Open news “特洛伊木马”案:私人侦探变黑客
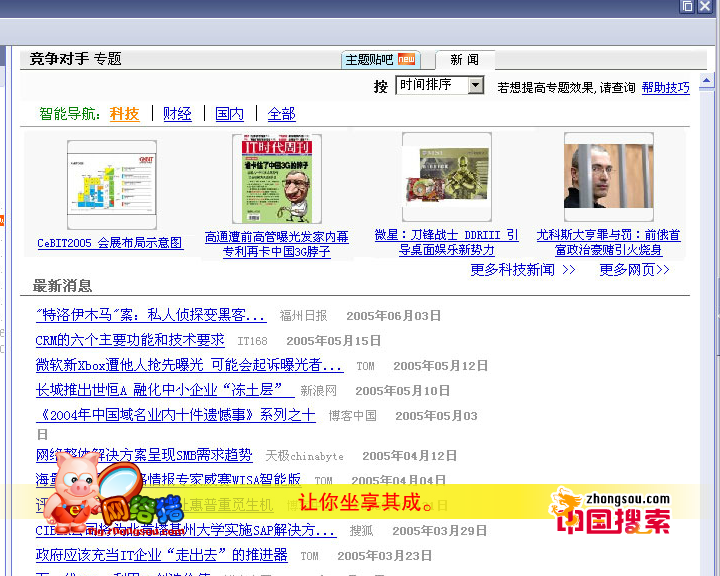Image resolution: width=720 pixels, height=576 pixels. (151, 315)
